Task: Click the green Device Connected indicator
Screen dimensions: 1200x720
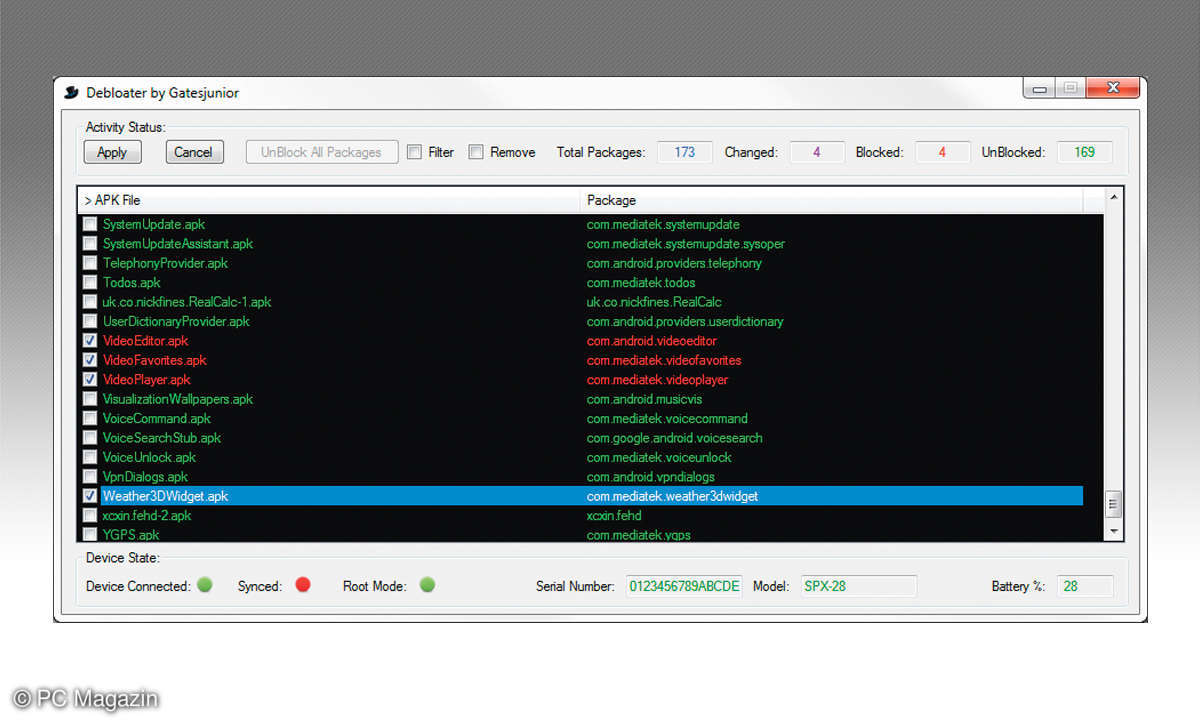Action: click(x=205, y=585)
